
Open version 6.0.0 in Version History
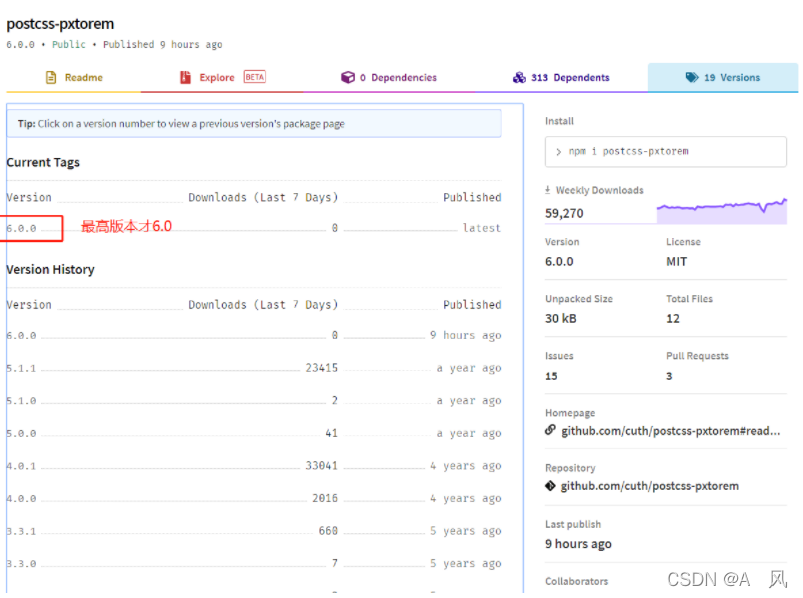point(22,336)
